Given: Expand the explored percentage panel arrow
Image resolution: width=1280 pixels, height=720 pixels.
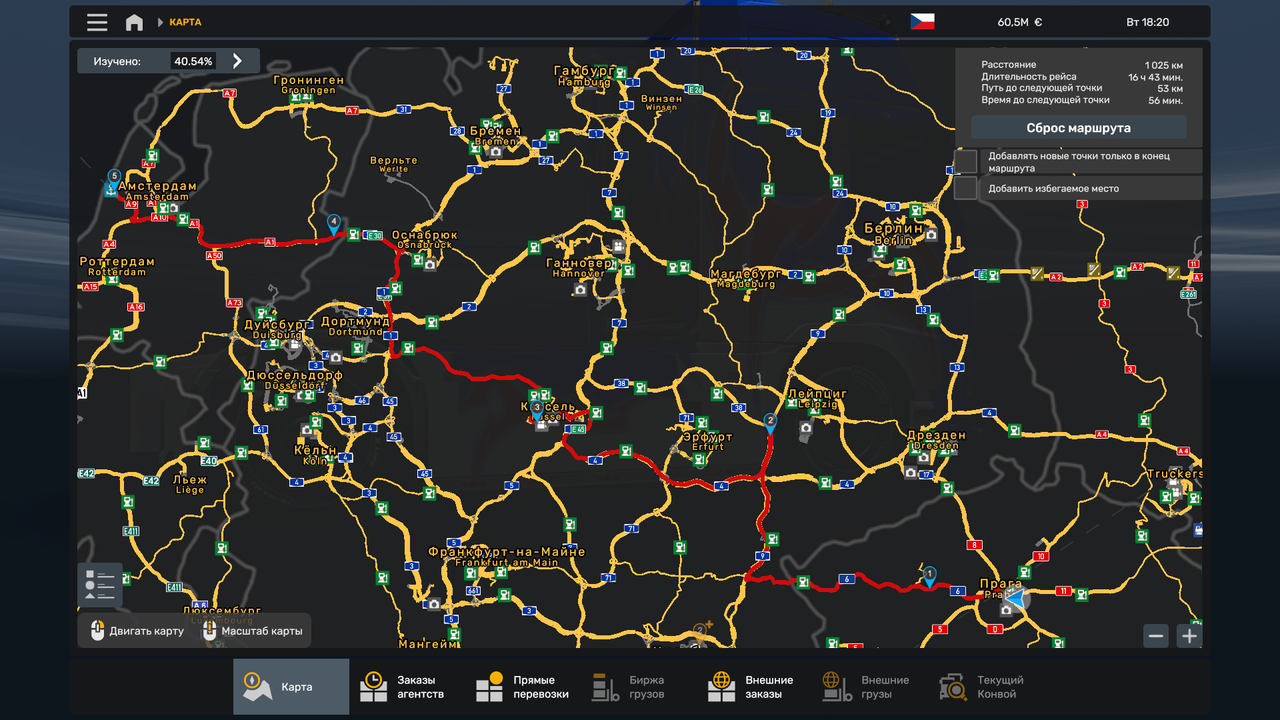Looking at the screenshot, I should click(237, 61).
